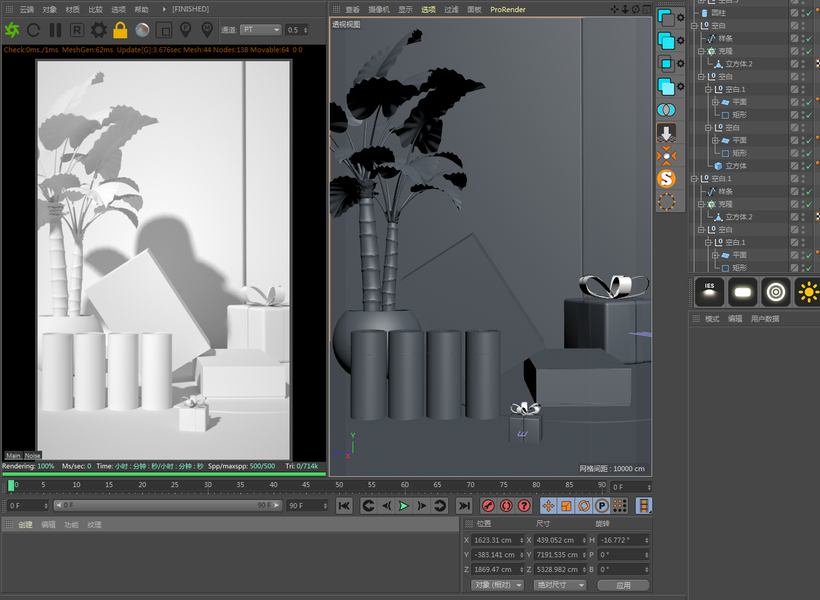Restart render with the circular arrow icon

click(x=33, y=30)
